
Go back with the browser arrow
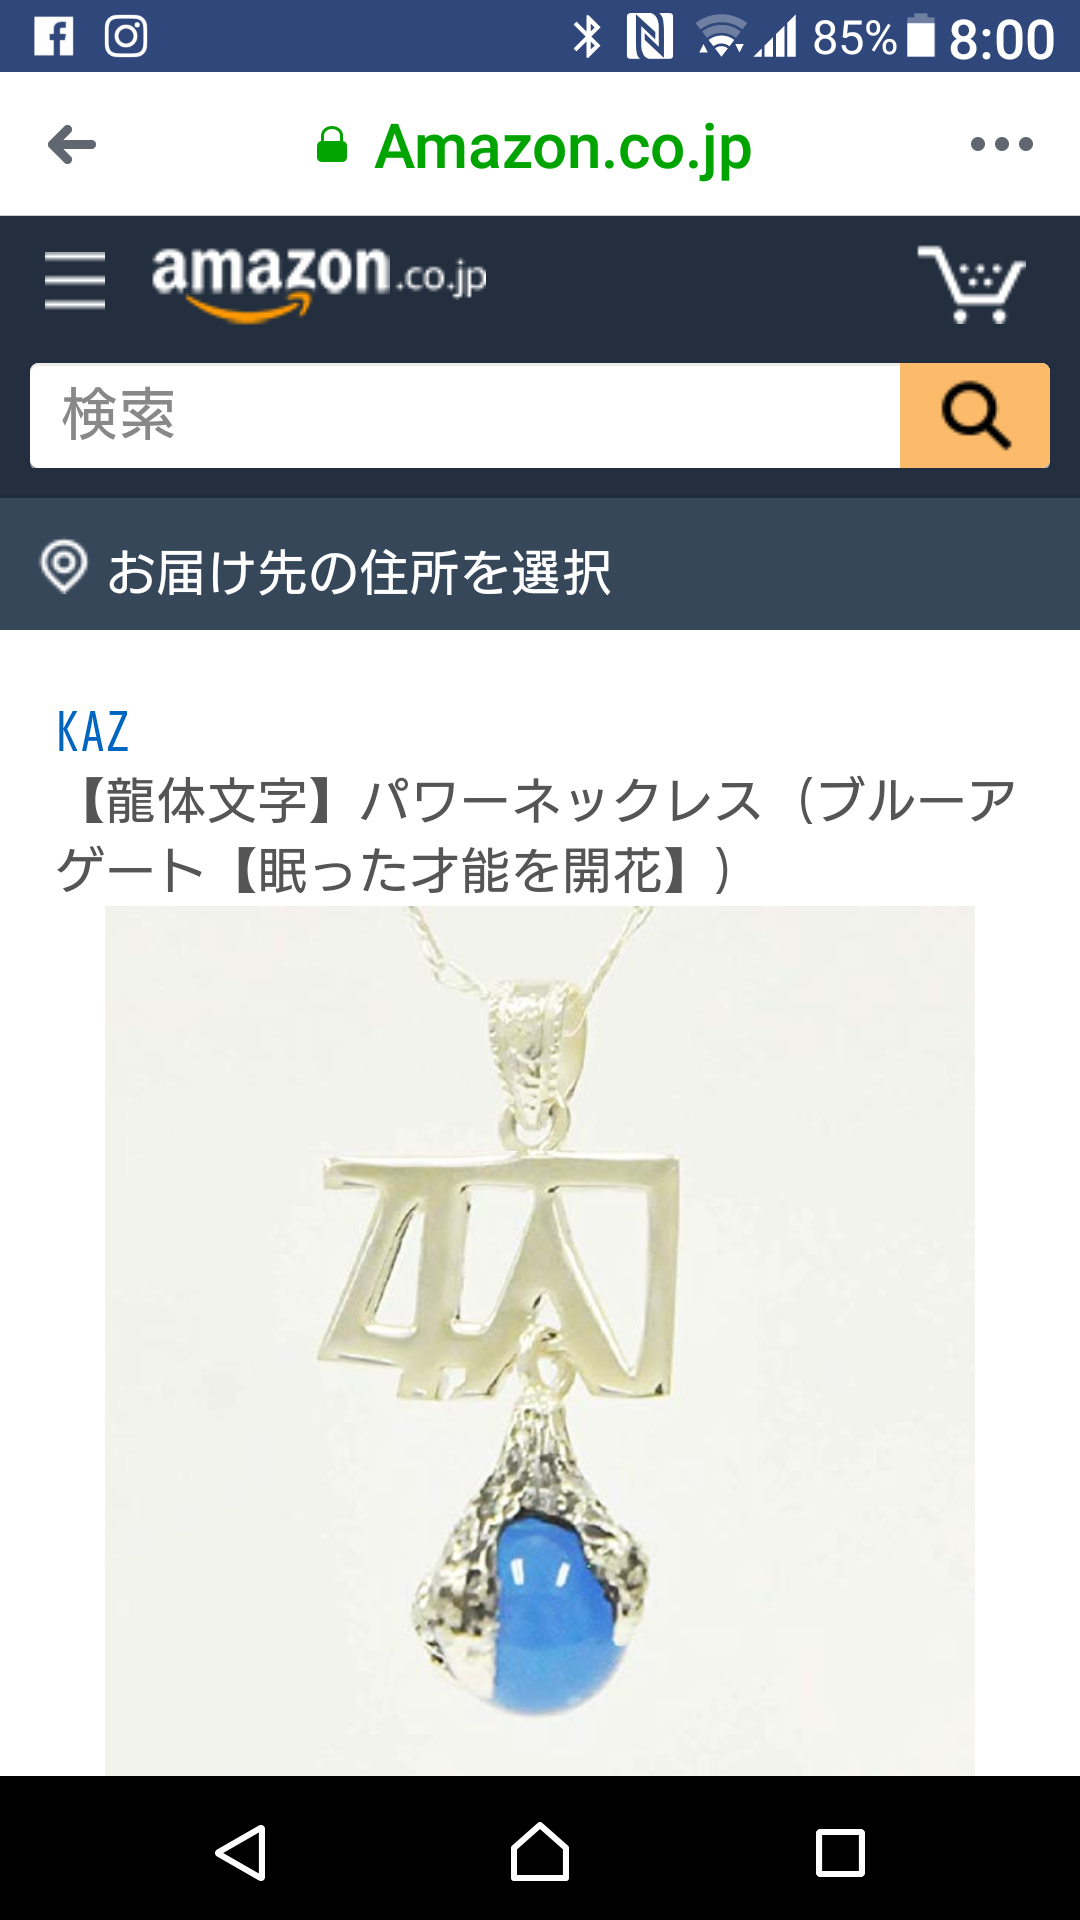pos(72,145)
